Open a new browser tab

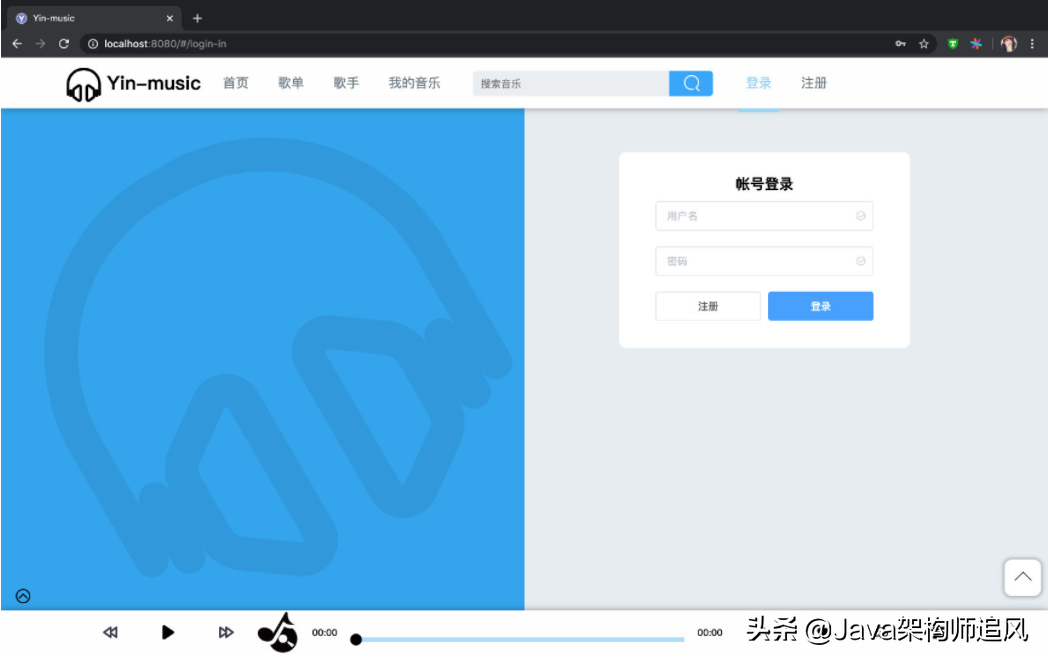pos(197,18)
